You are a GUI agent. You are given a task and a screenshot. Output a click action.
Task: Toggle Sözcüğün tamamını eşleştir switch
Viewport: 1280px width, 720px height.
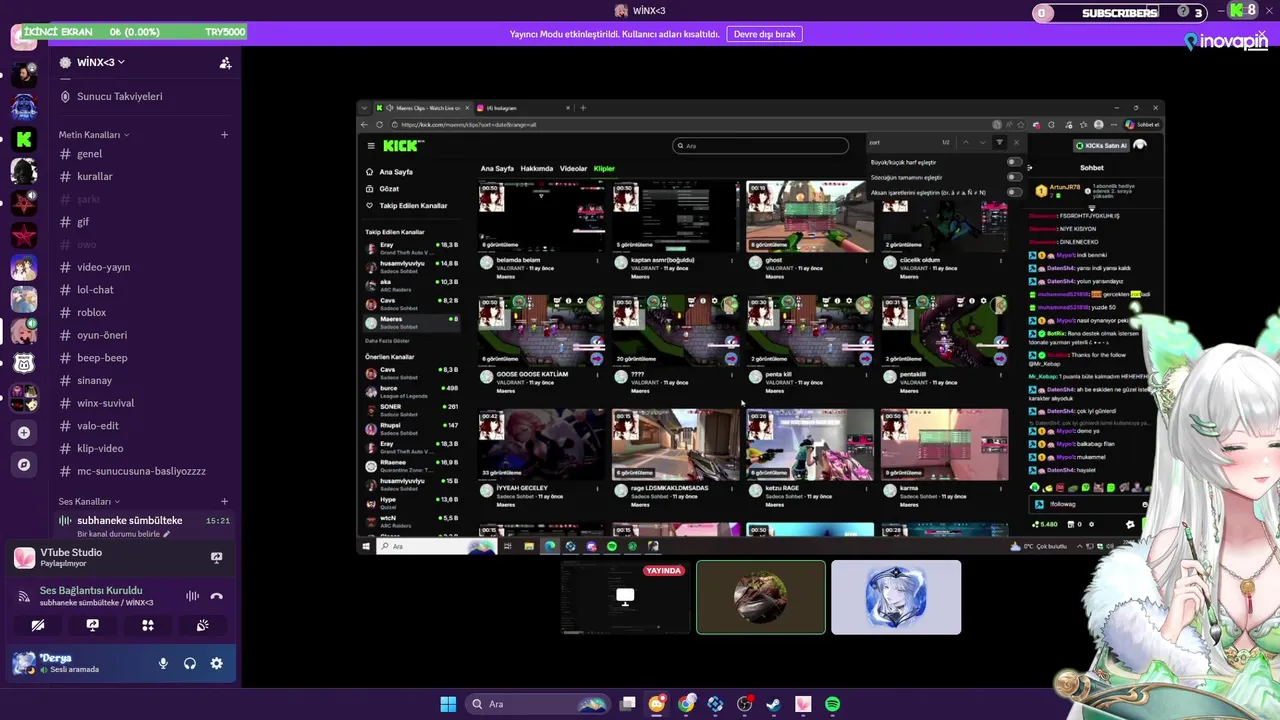tap(1014, 177)
